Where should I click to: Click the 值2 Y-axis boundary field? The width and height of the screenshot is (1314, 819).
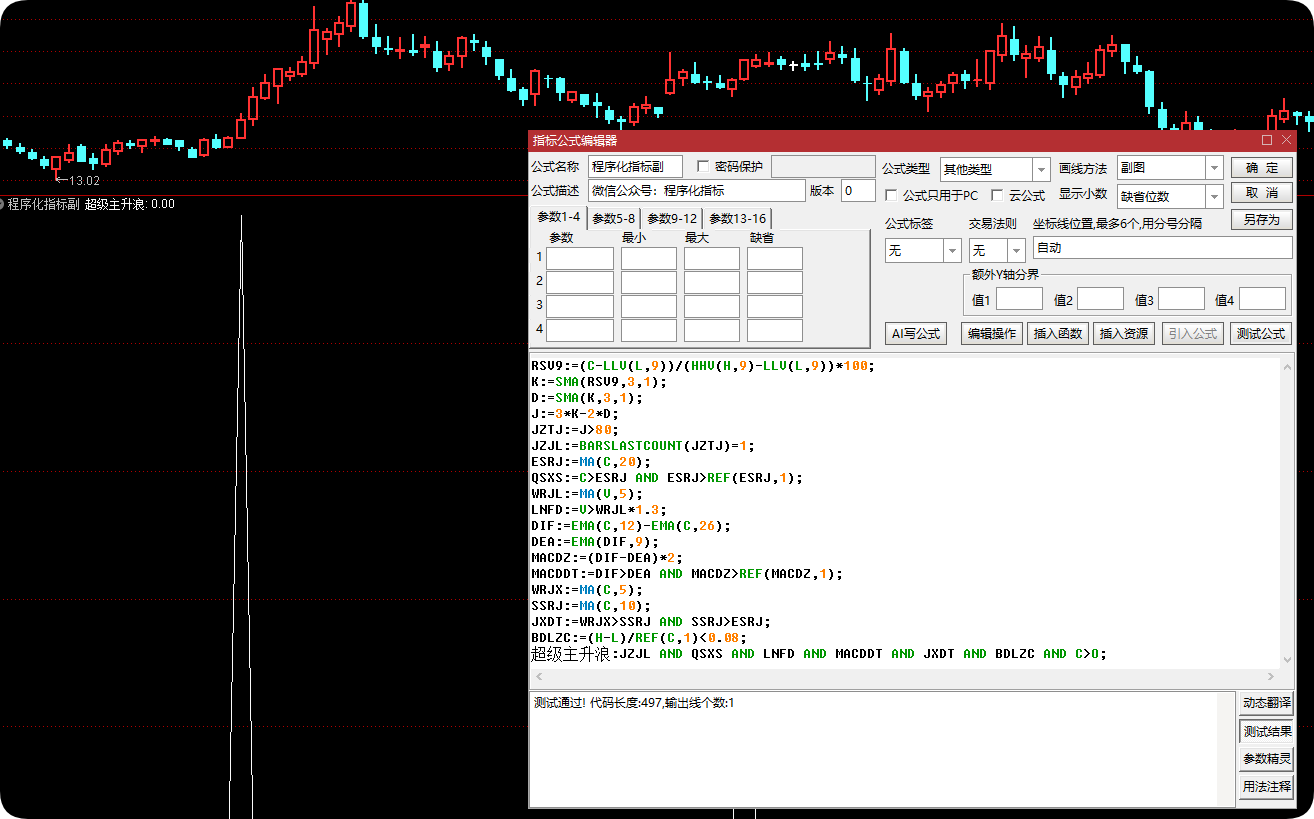click(x=1100, y=299)
